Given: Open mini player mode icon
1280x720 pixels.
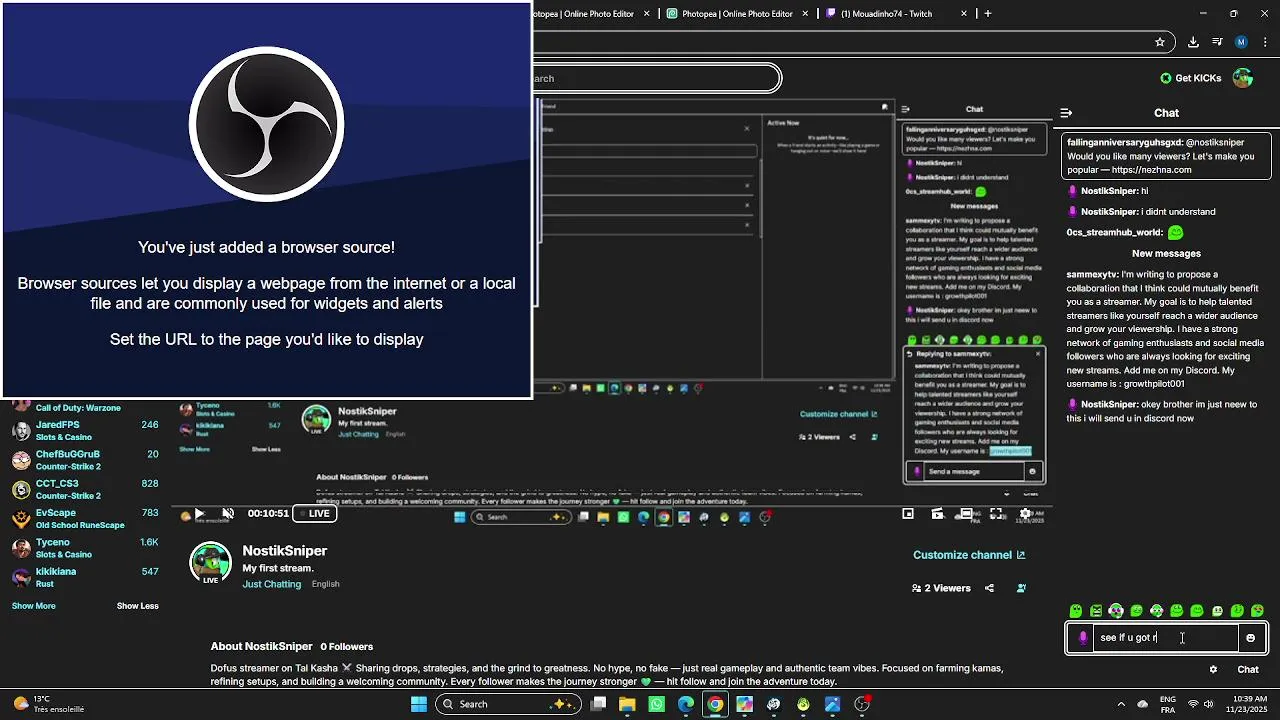Looking at the screenshot, I should click(x=908, y=514).
